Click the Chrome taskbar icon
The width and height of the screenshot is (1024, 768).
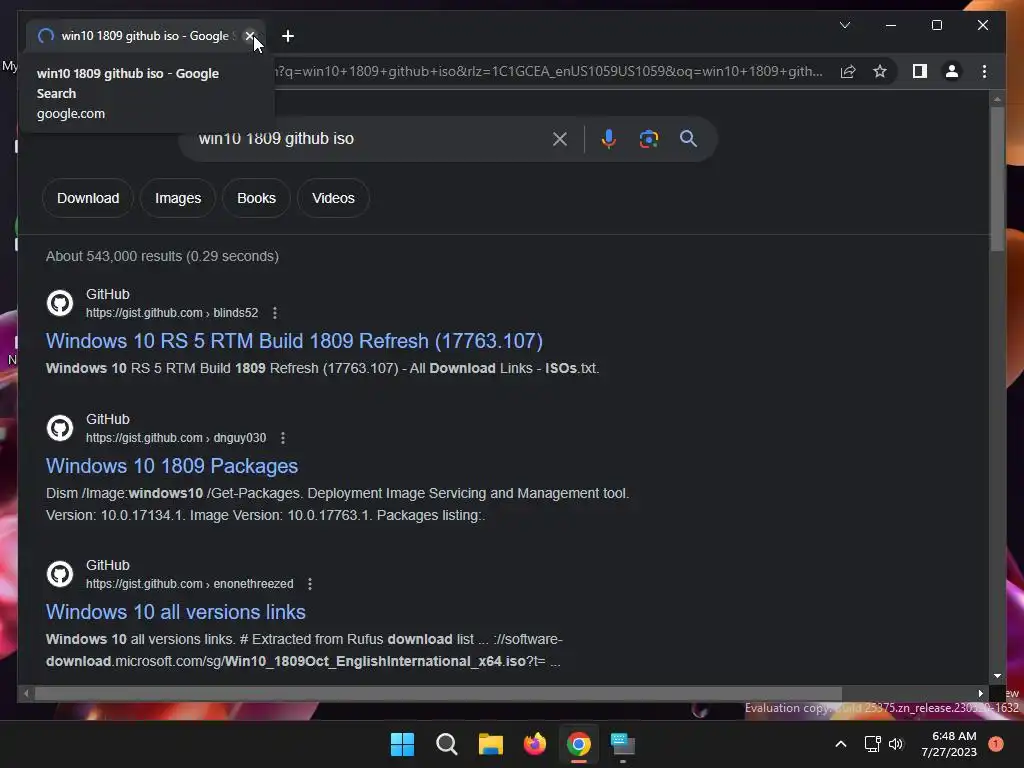(x=579, y=744)
